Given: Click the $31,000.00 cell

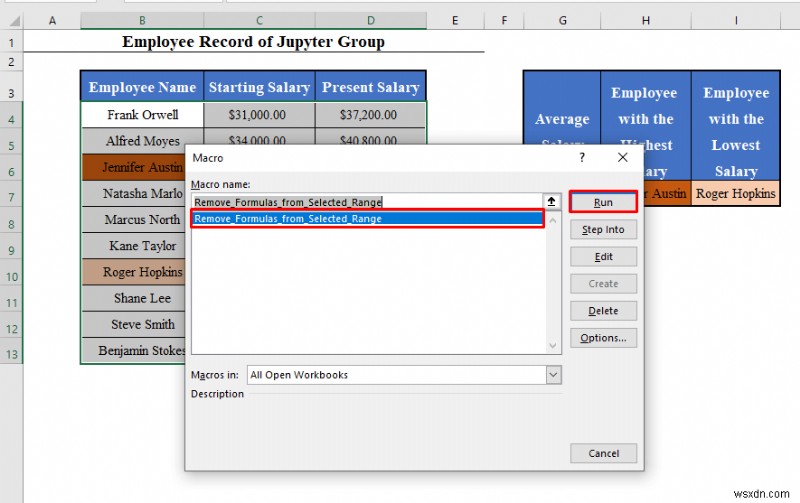Looking at the screenshot, I should [x=259, y=115].
